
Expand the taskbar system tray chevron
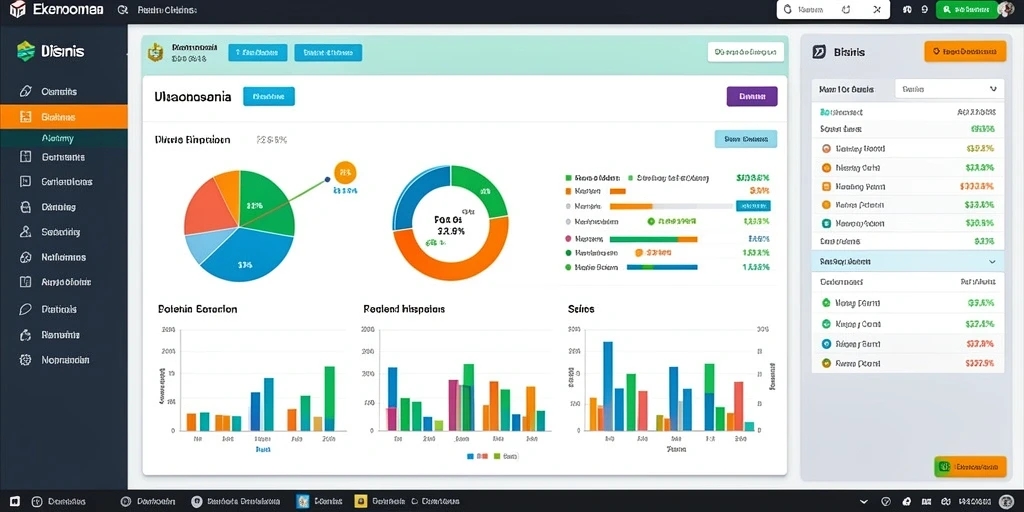pos(864,502)
